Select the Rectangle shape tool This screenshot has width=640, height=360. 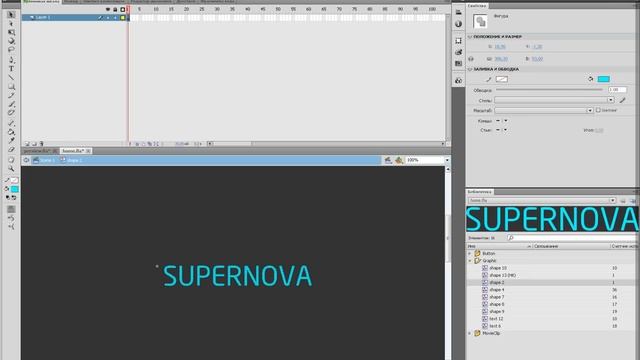(11, 87)
